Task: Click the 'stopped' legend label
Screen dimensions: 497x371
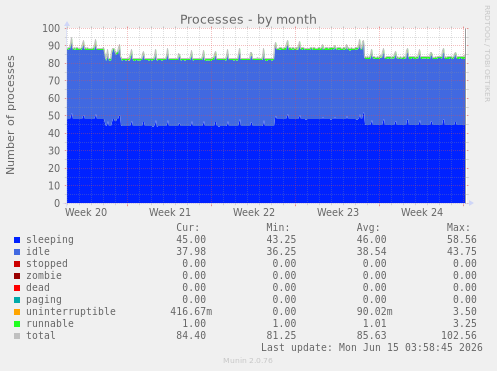Action: pyautogui.click(x=47, y=264)
